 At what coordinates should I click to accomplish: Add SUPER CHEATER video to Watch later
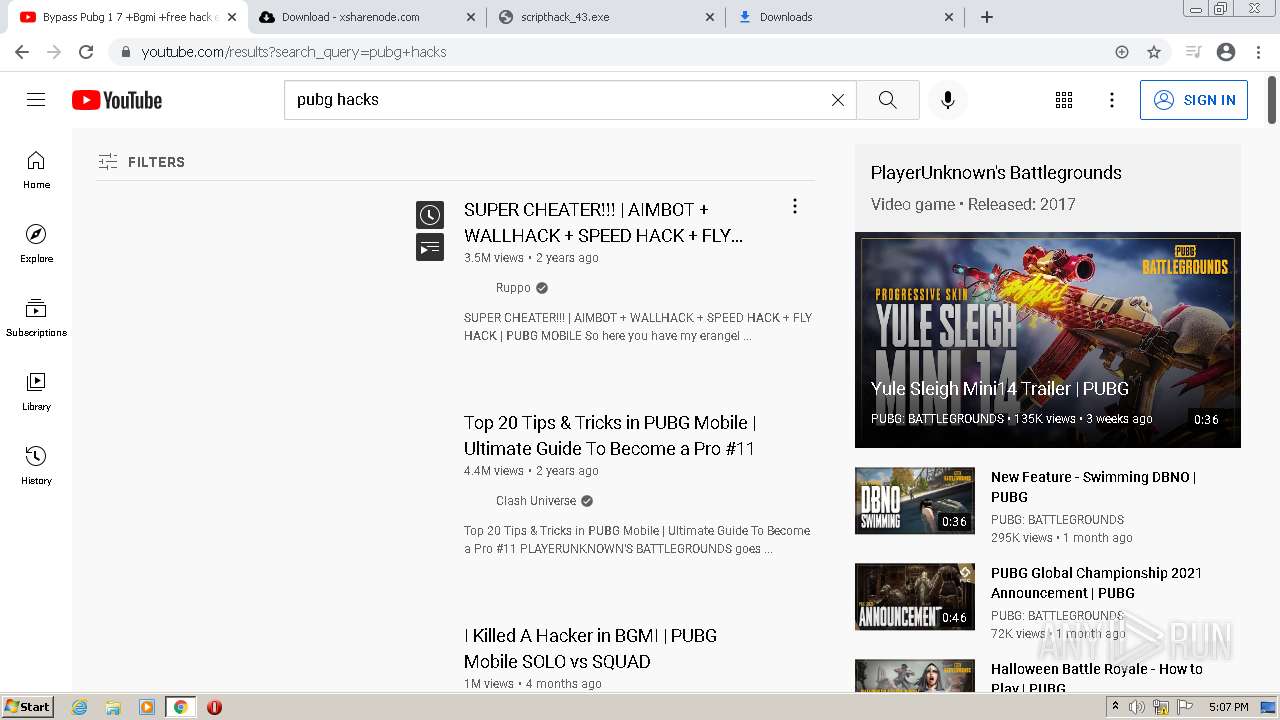(x=430, y=215)
